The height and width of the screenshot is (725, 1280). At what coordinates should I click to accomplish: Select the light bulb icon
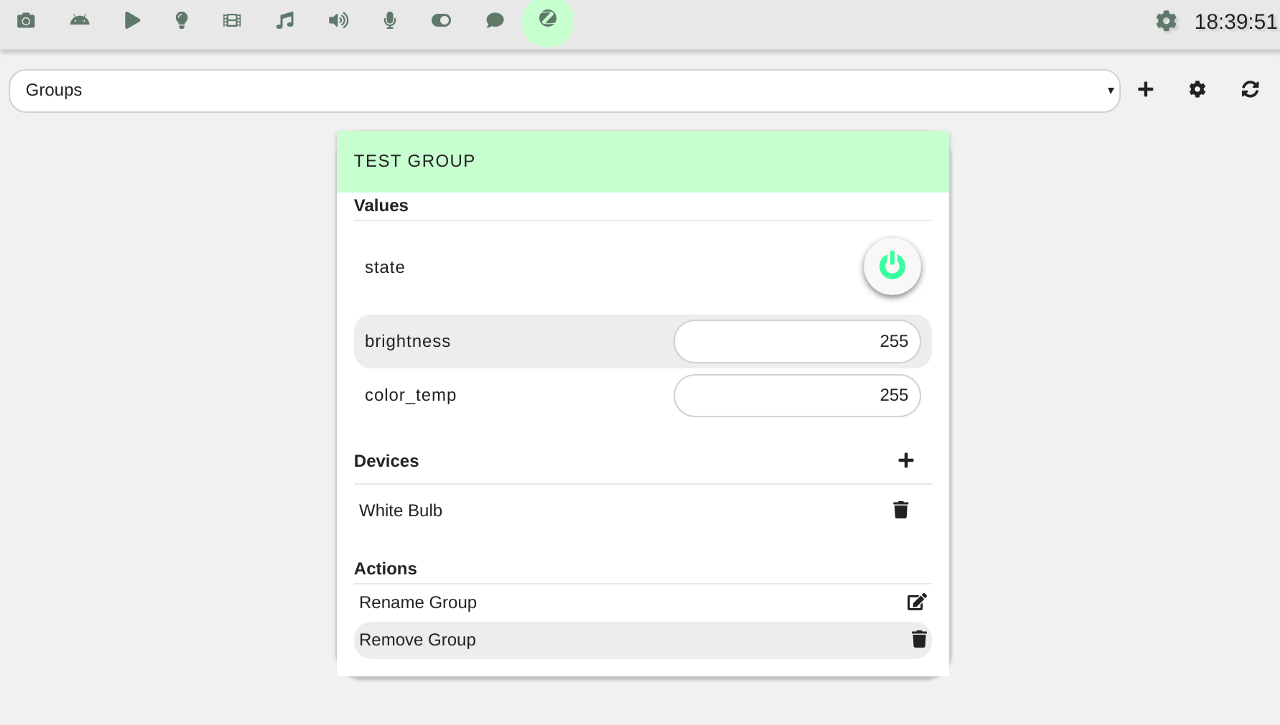coord(182,20)
